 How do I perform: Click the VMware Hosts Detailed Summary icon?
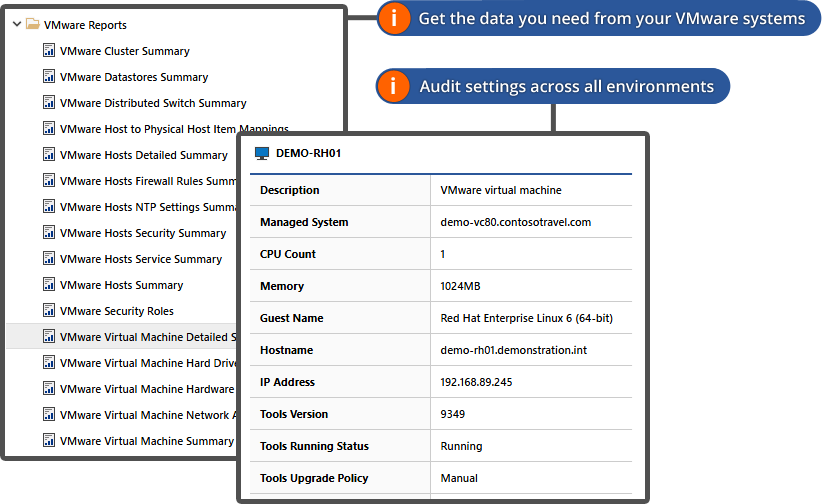pyautogui.click(x=49, y=154)
